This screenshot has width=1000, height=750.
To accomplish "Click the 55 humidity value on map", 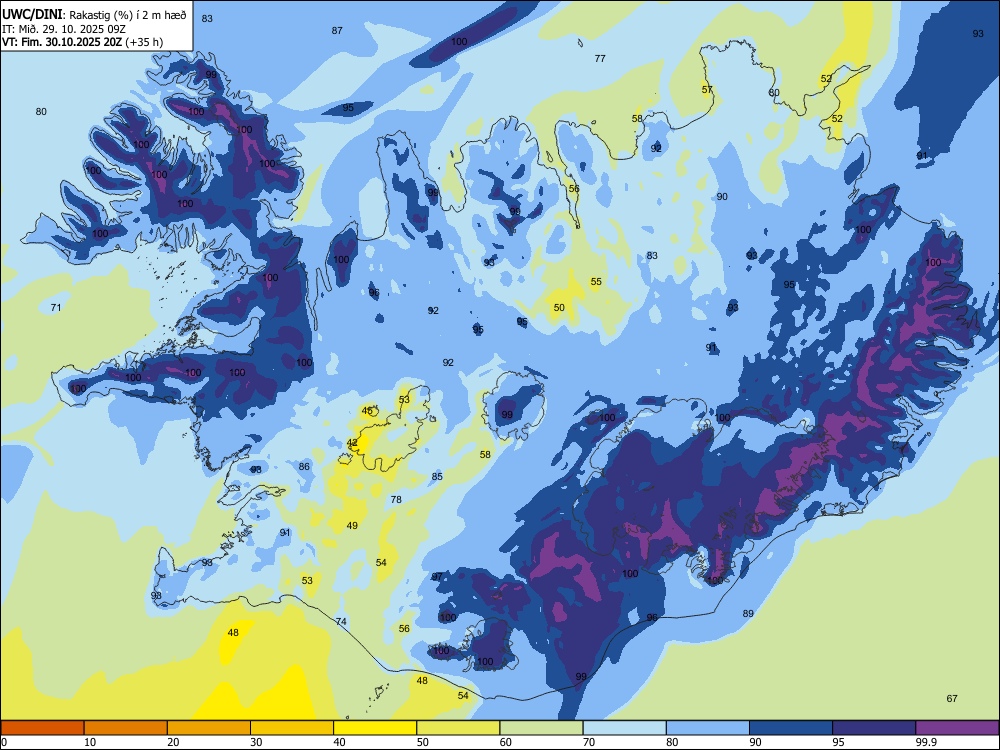I will pos(596,282).
